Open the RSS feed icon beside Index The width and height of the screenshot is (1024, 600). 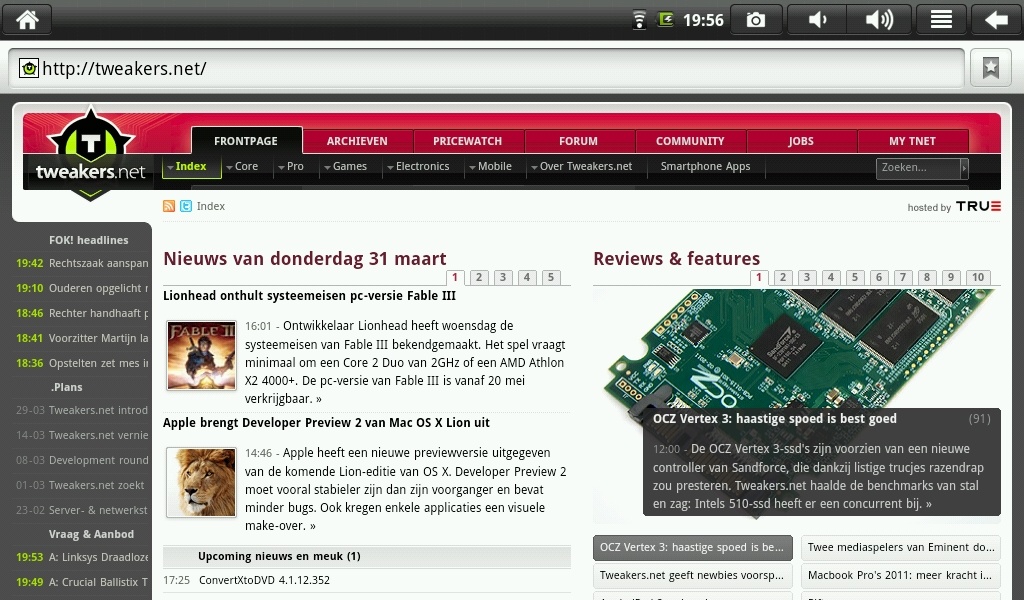pyautogui.click(x=169, y=206)
